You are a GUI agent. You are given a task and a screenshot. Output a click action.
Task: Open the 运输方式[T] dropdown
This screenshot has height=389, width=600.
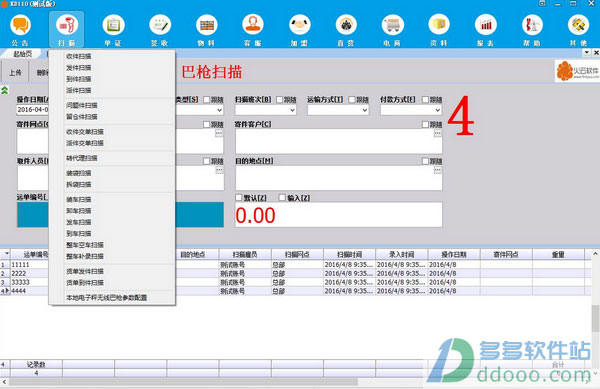pos(365,110)
